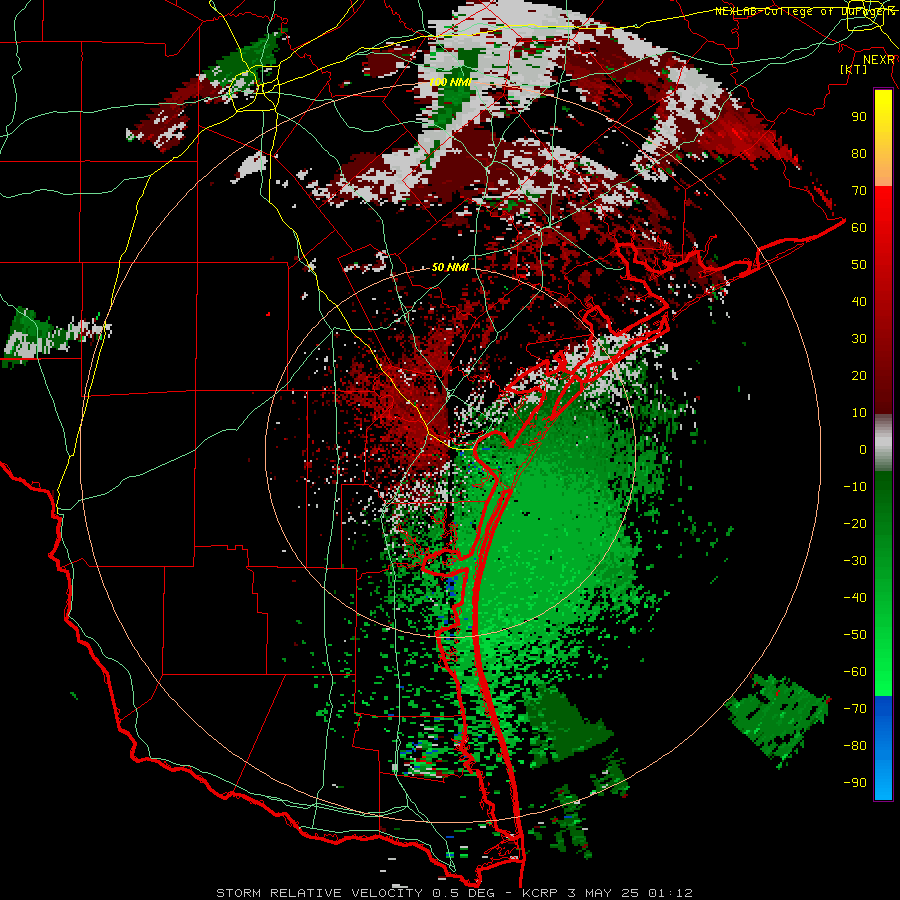Click the "KCRP" station ID in caption
Viewport: 900px width, 900px height.
click(x=541, y=893)
